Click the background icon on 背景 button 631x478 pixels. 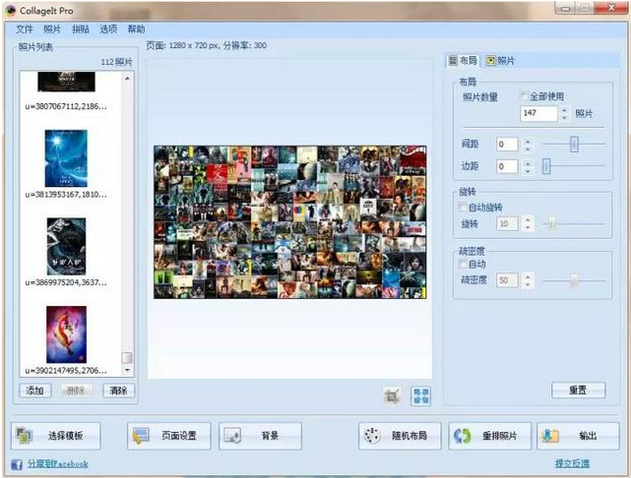[x=233, y=436]
